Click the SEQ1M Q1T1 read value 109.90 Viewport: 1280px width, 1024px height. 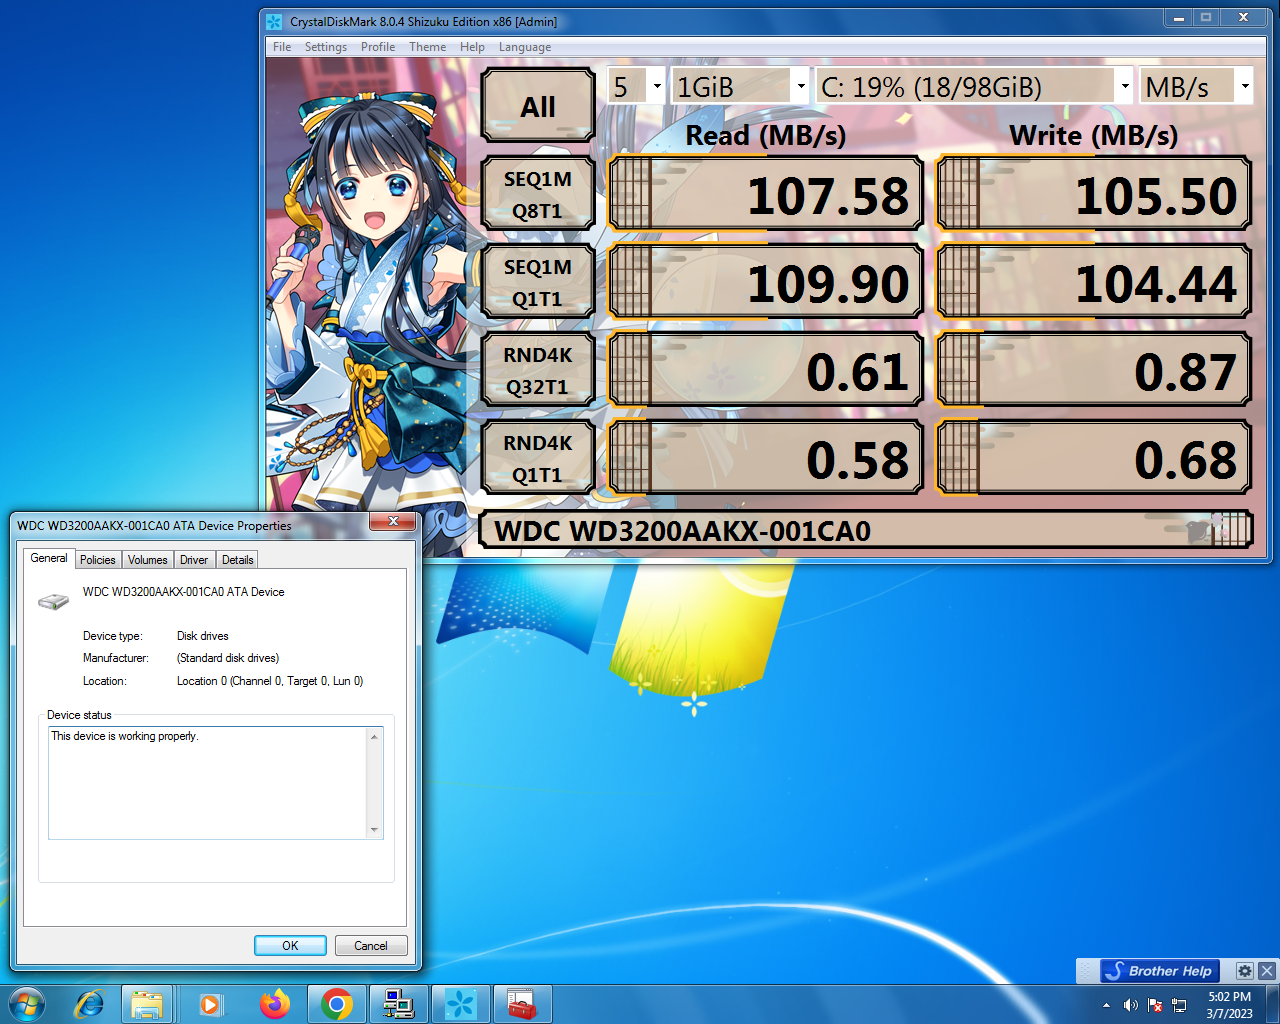[765, 282]
